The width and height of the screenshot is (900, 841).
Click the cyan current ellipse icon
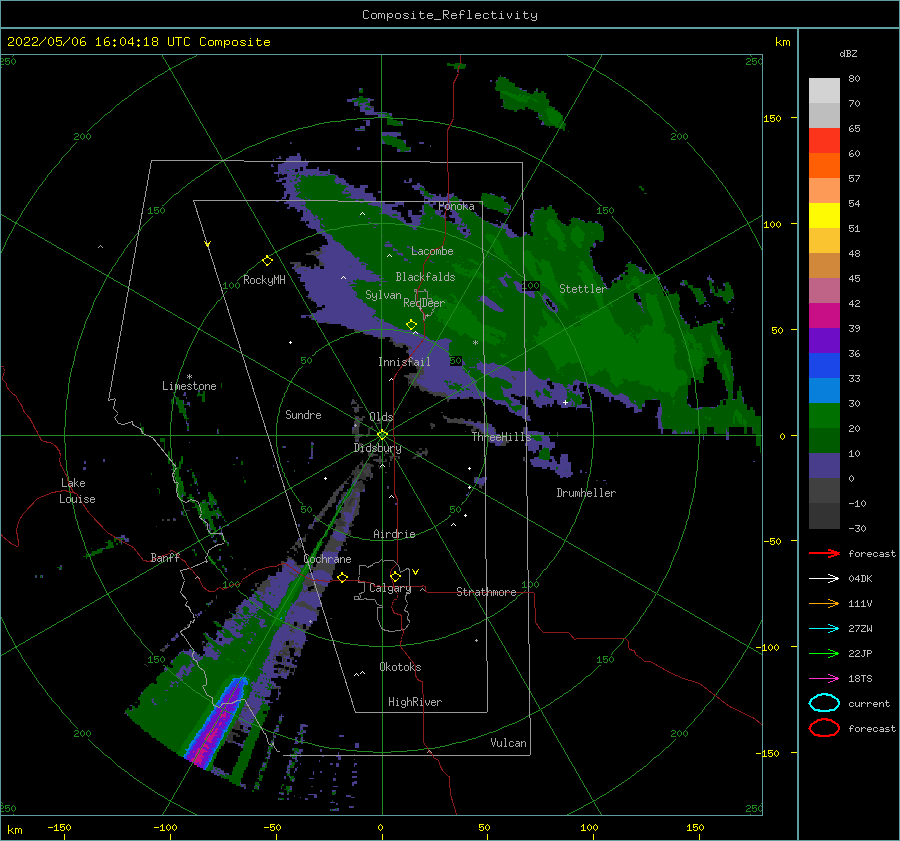click(824, 703)
